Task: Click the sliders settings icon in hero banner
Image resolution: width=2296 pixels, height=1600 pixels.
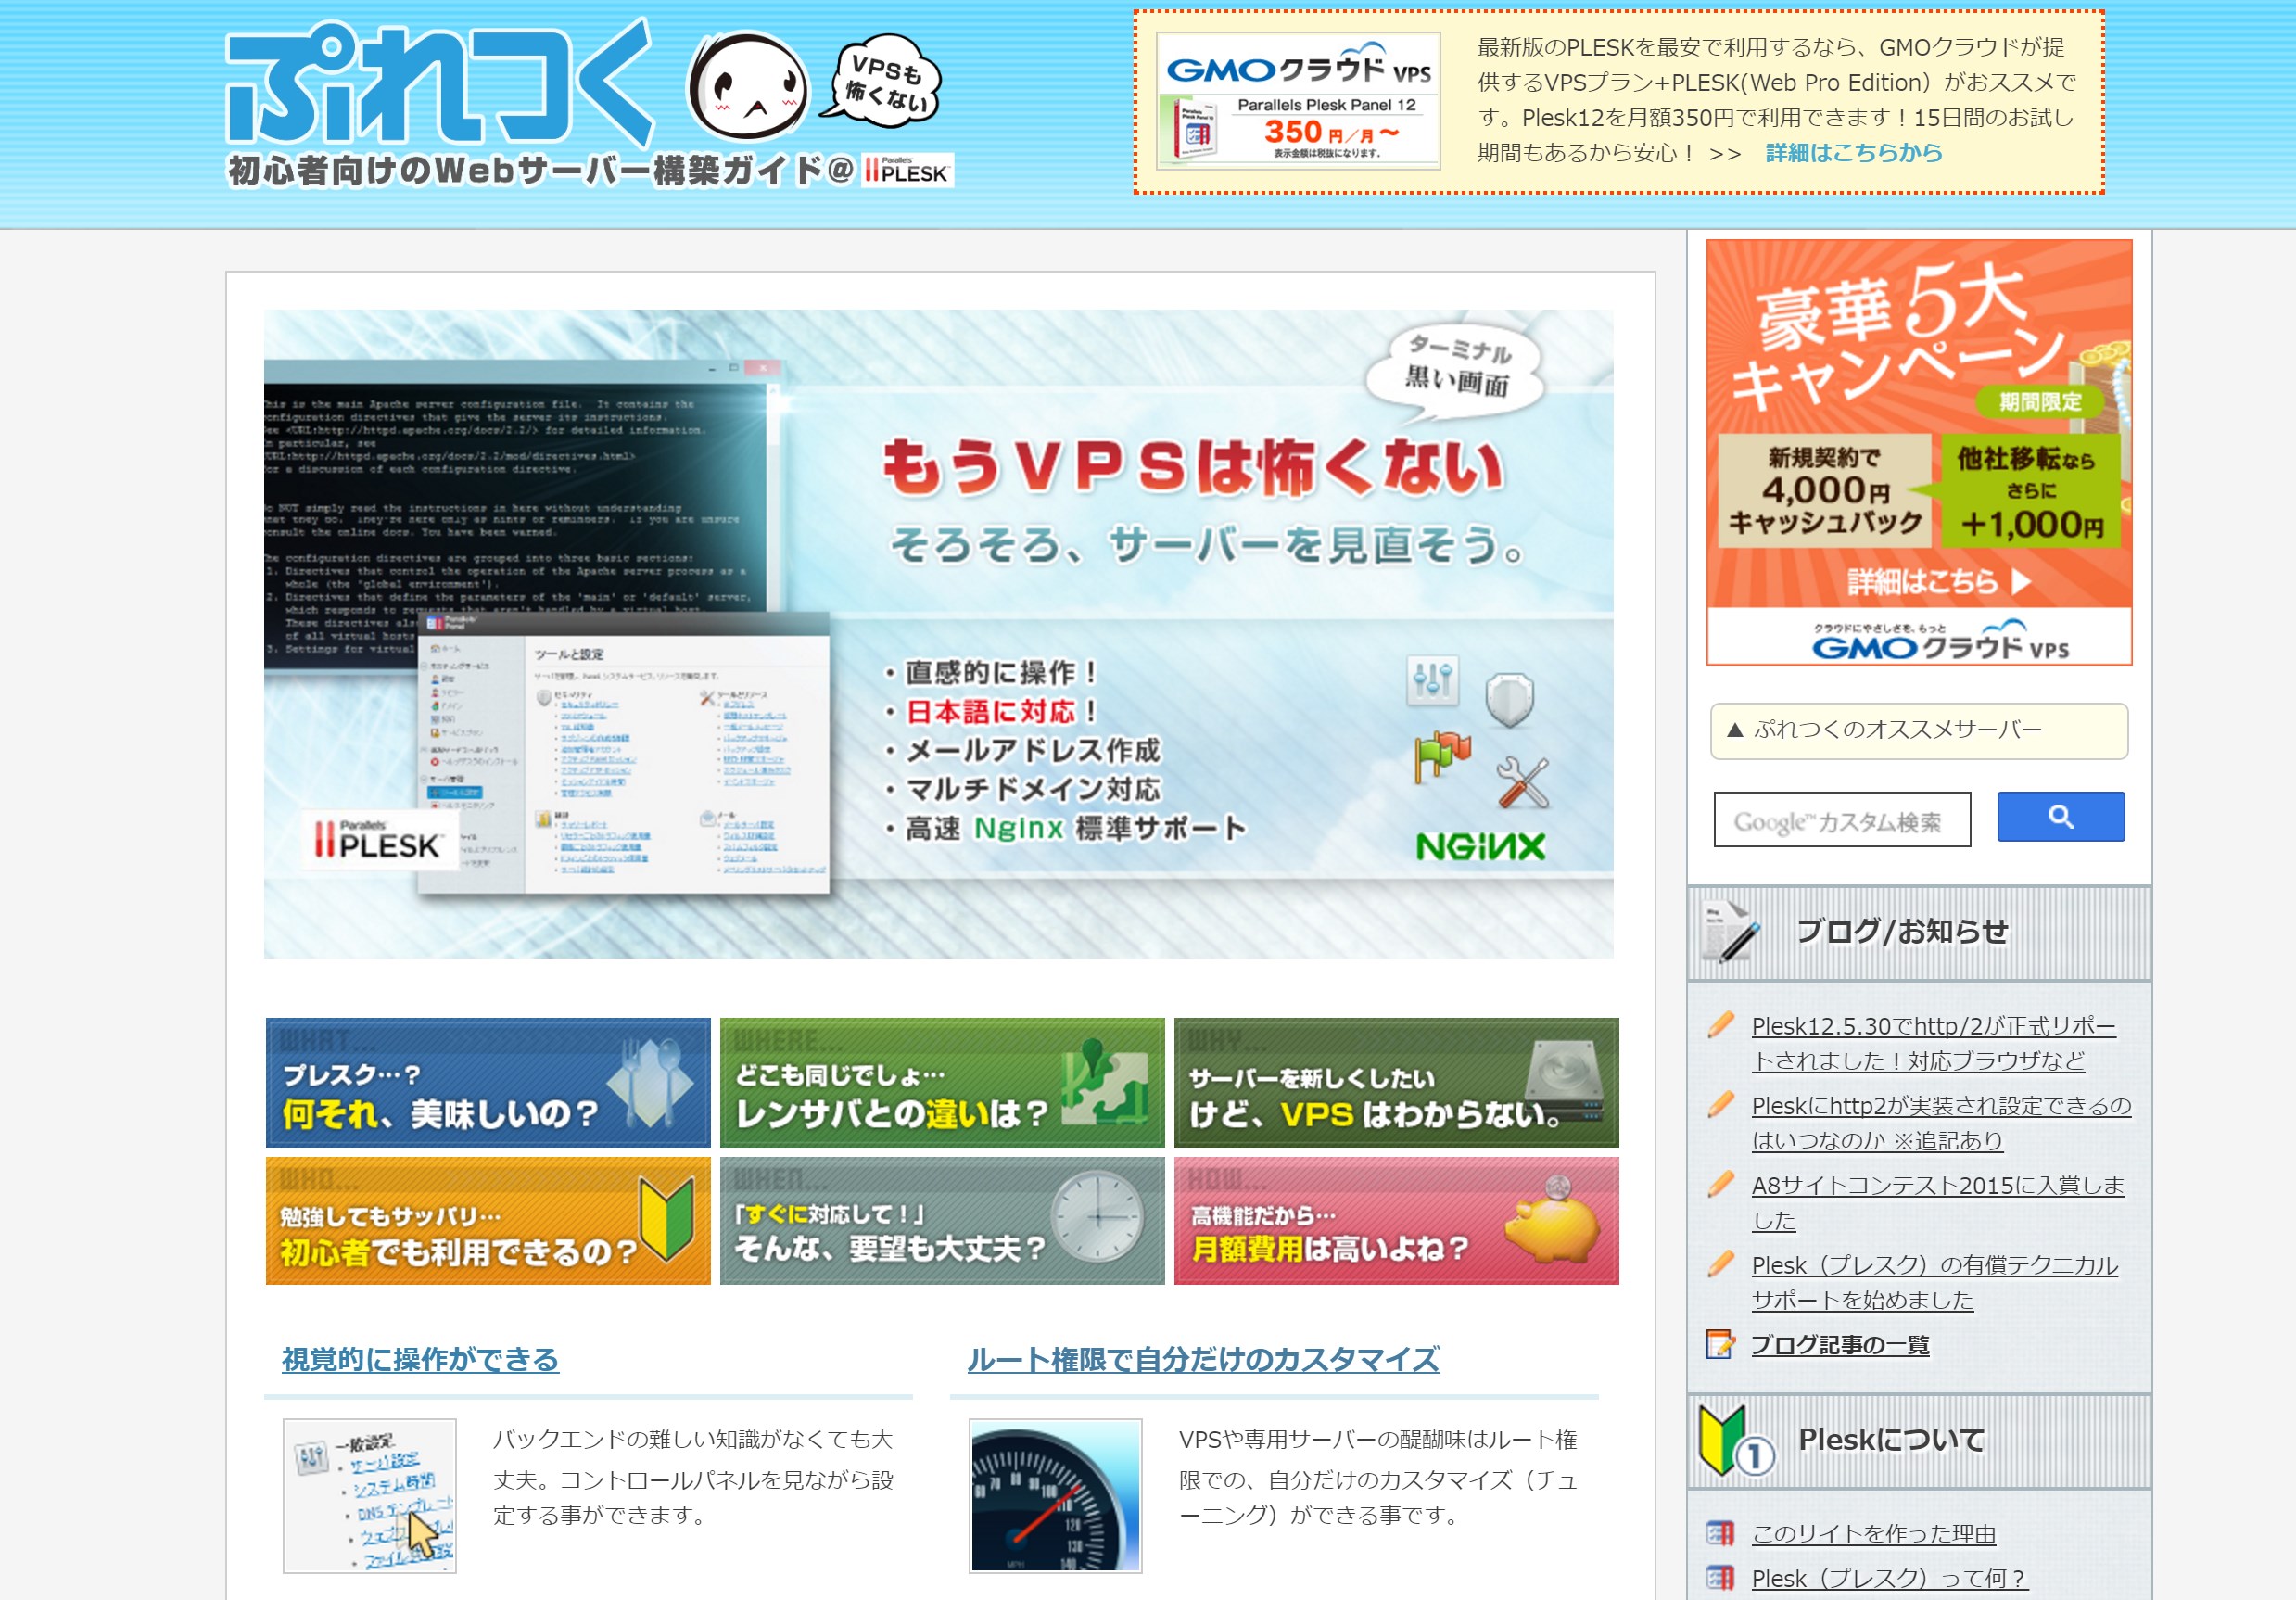Action: 1432,682
